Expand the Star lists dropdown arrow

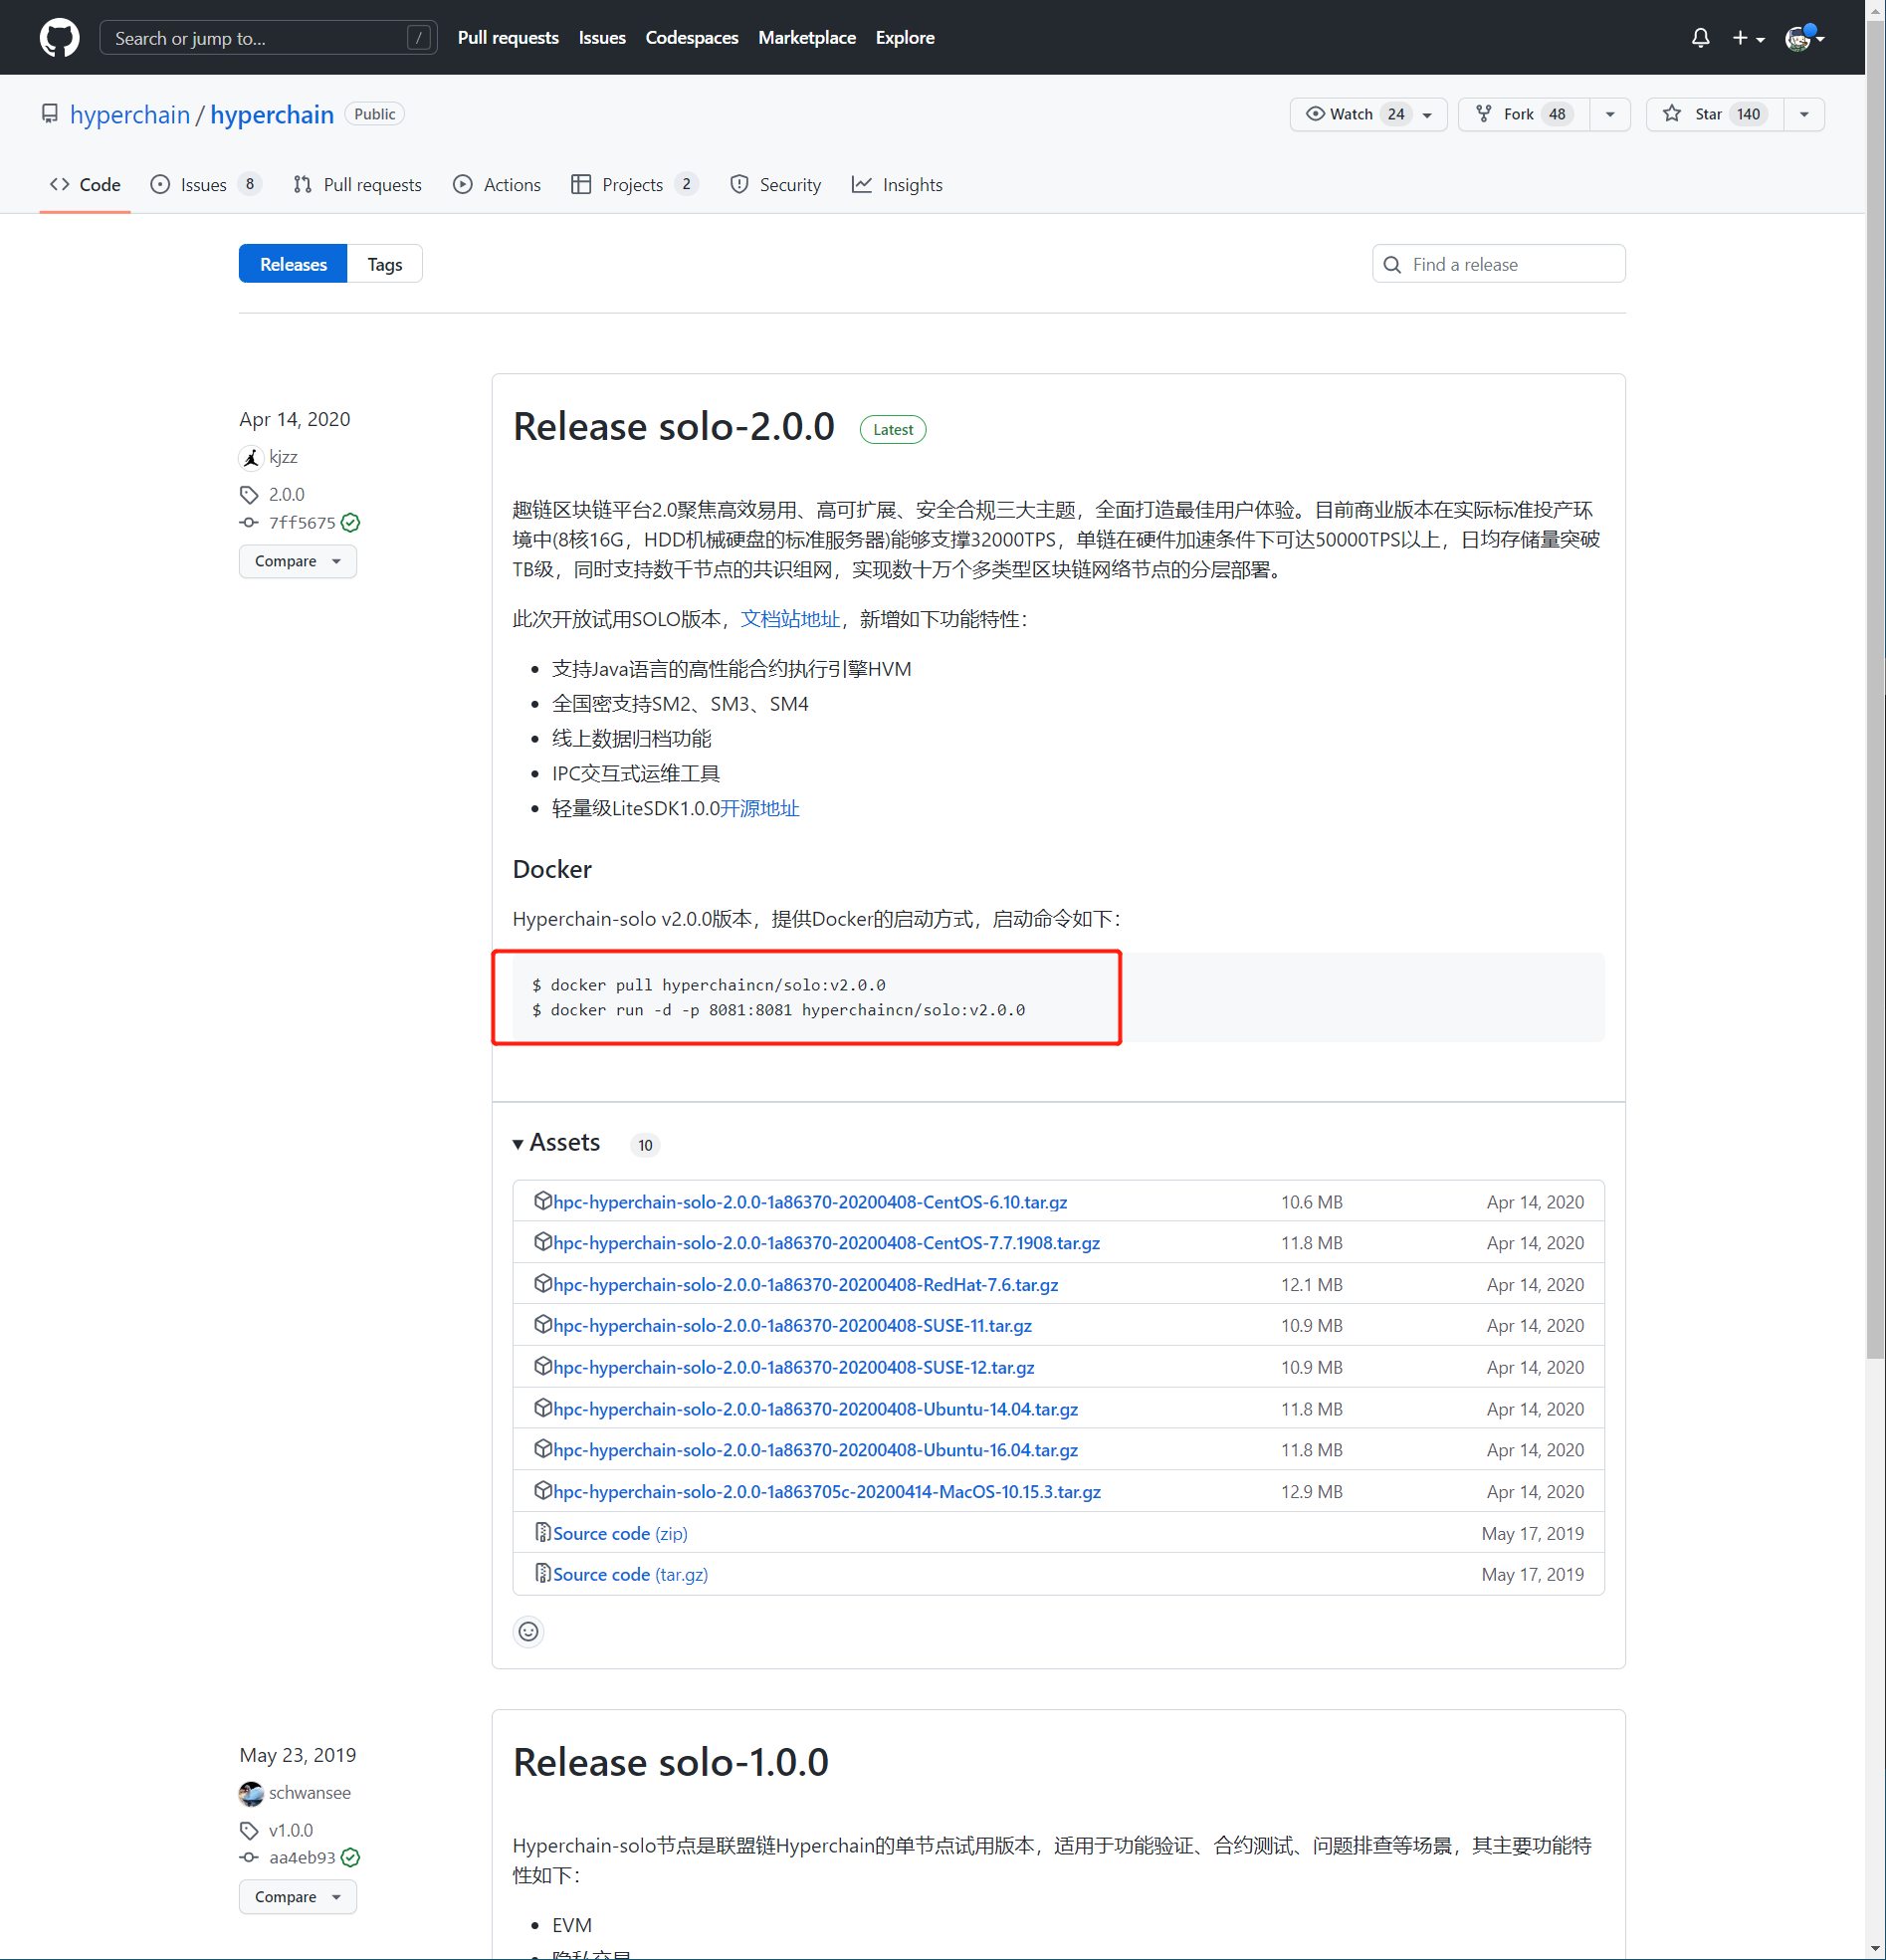(1804, 114)
